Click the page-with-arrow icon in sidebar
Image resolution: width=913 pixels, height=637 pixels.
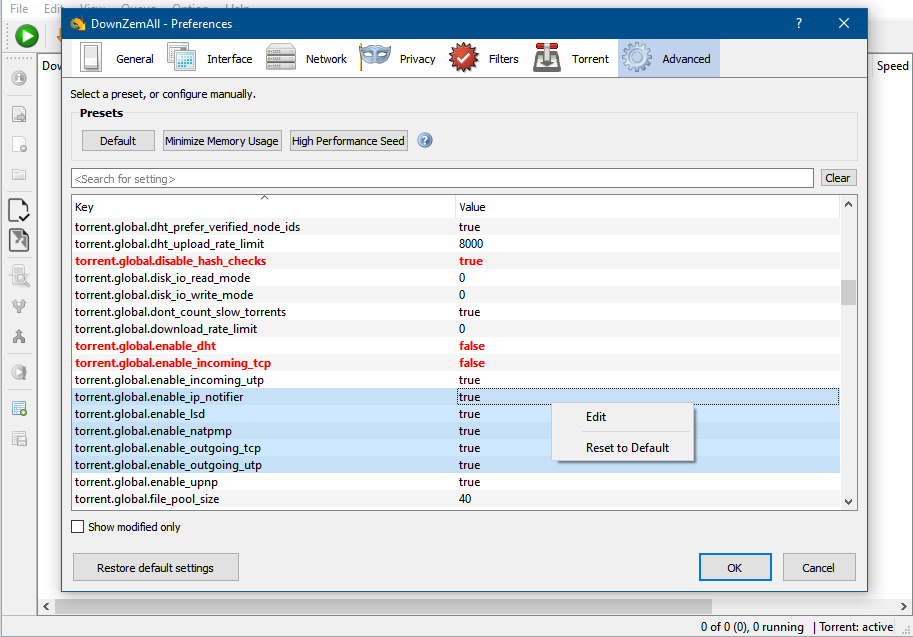click(19, 114)
